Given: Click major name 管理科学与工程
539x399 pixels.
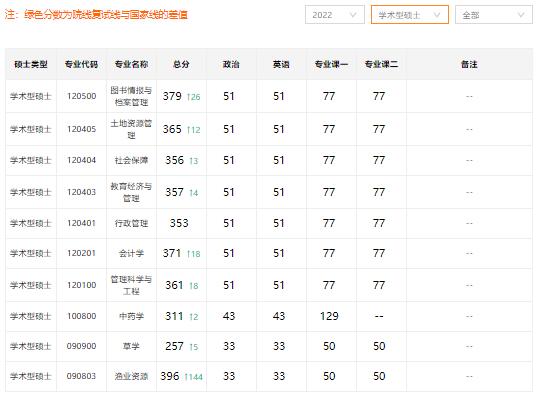Looking at the screenshot, I should coord(131,285).
